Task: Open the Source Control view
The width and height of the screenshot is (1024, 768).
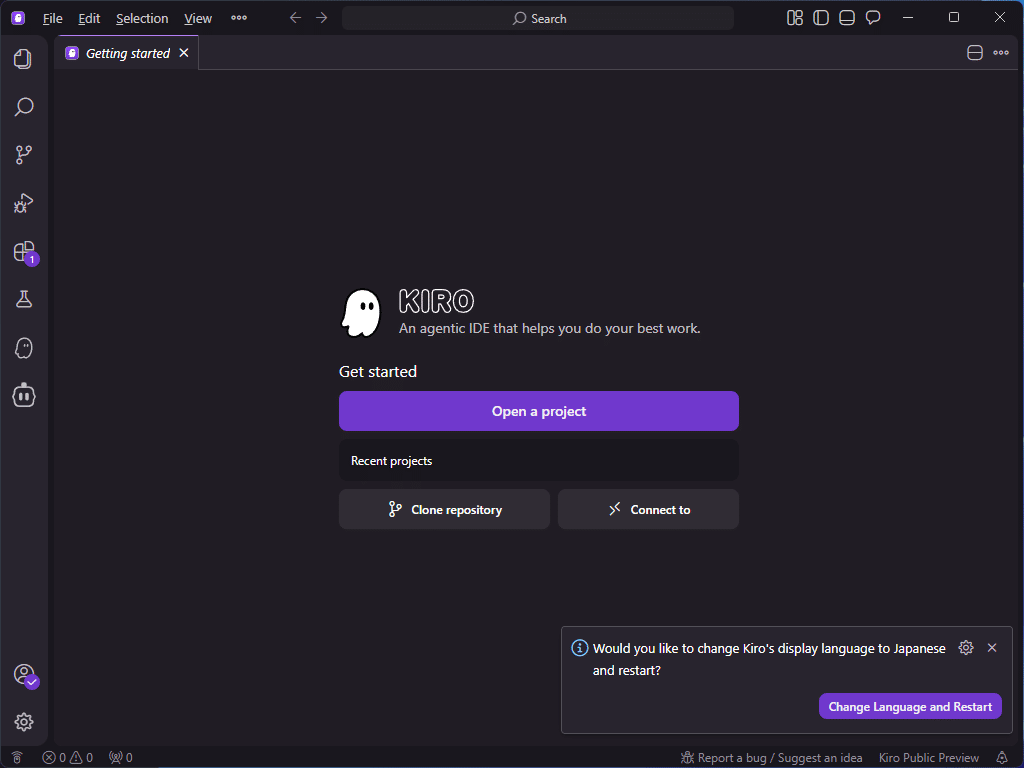Action: [x=23, y=154]
